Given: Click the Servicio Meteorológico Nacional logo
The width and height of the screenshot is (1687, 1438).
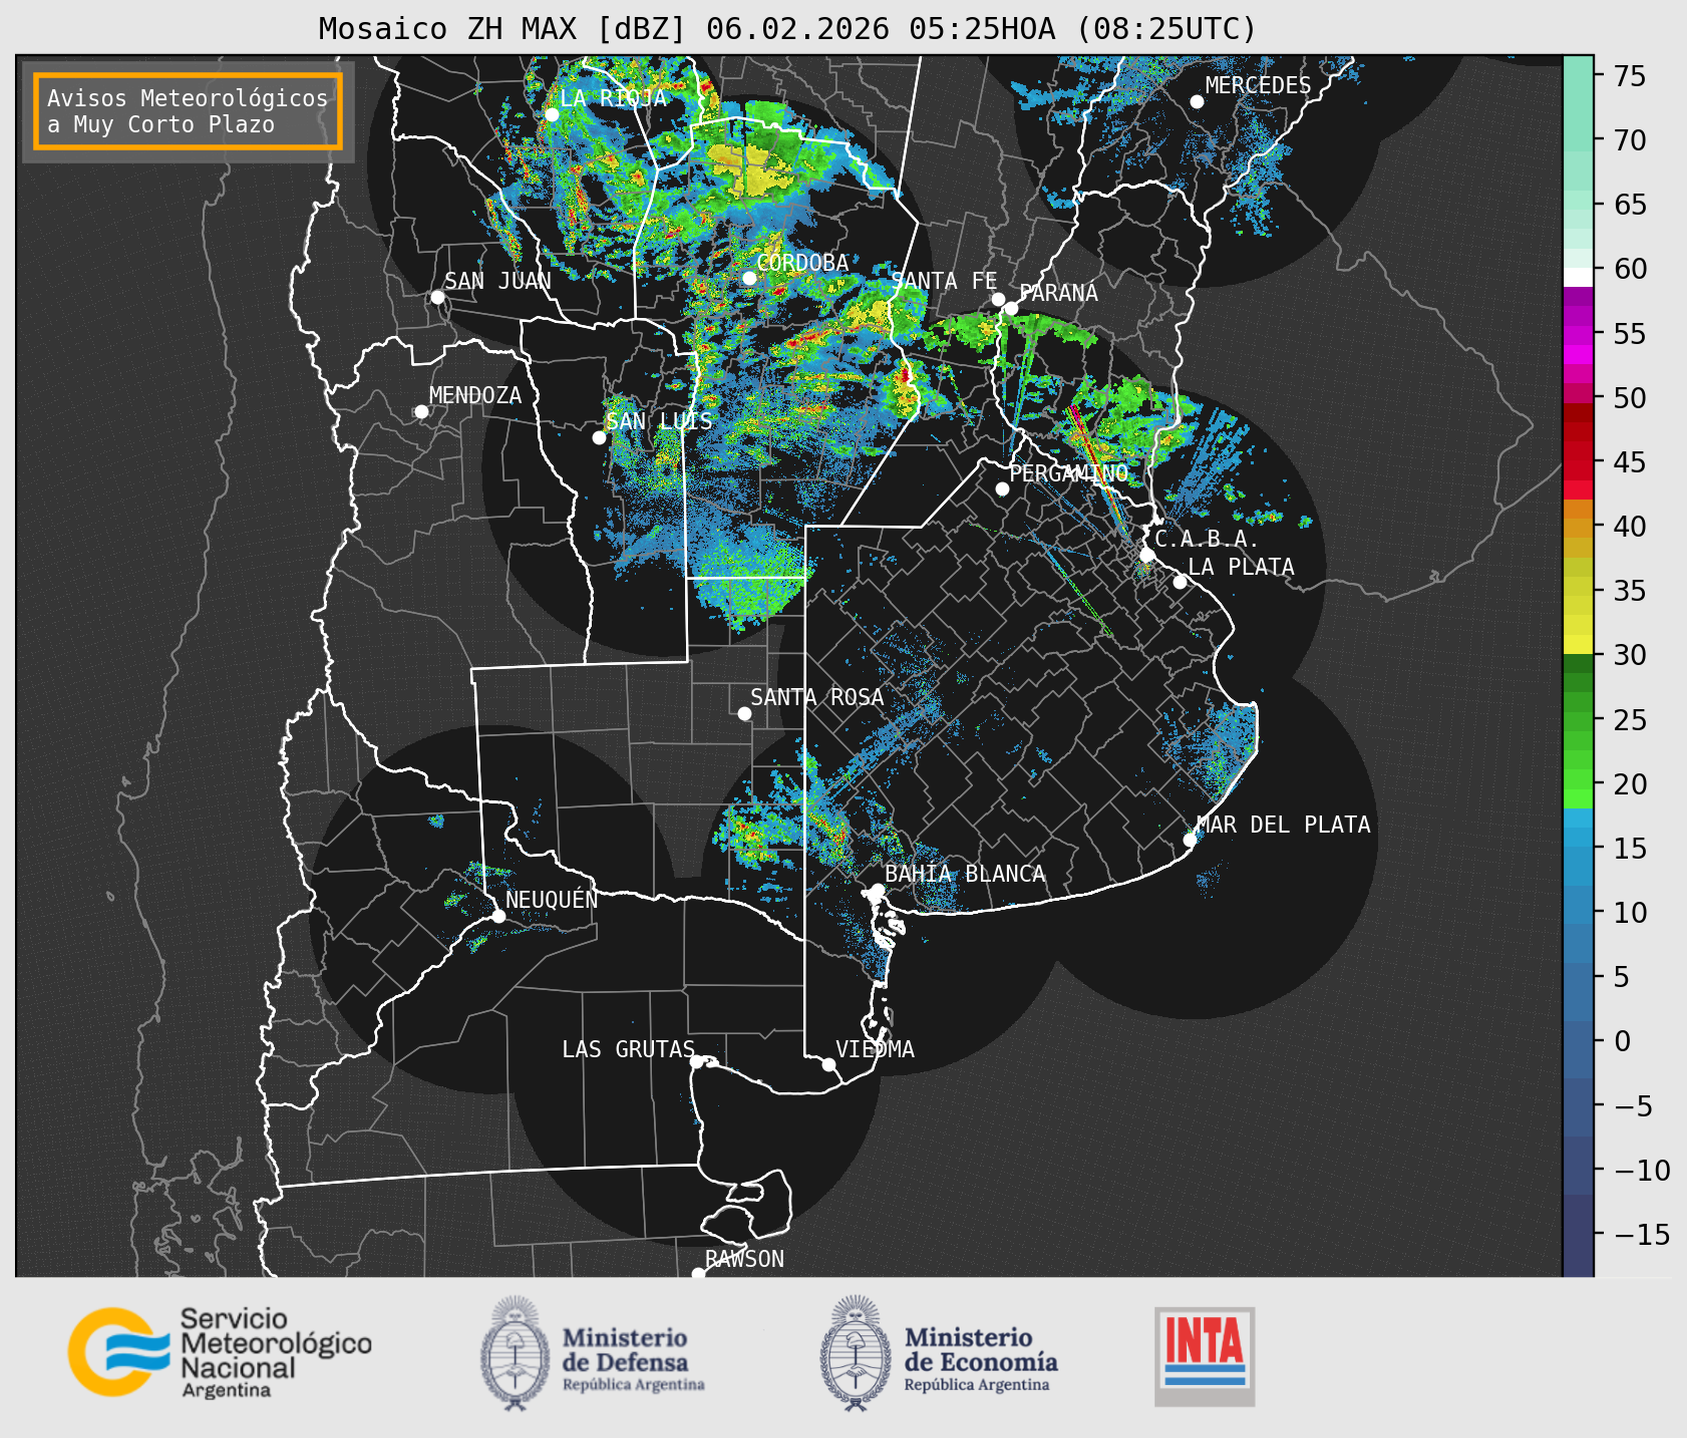Looking at the screenshot, I should pyautogui.click(x=219, y=1352).
